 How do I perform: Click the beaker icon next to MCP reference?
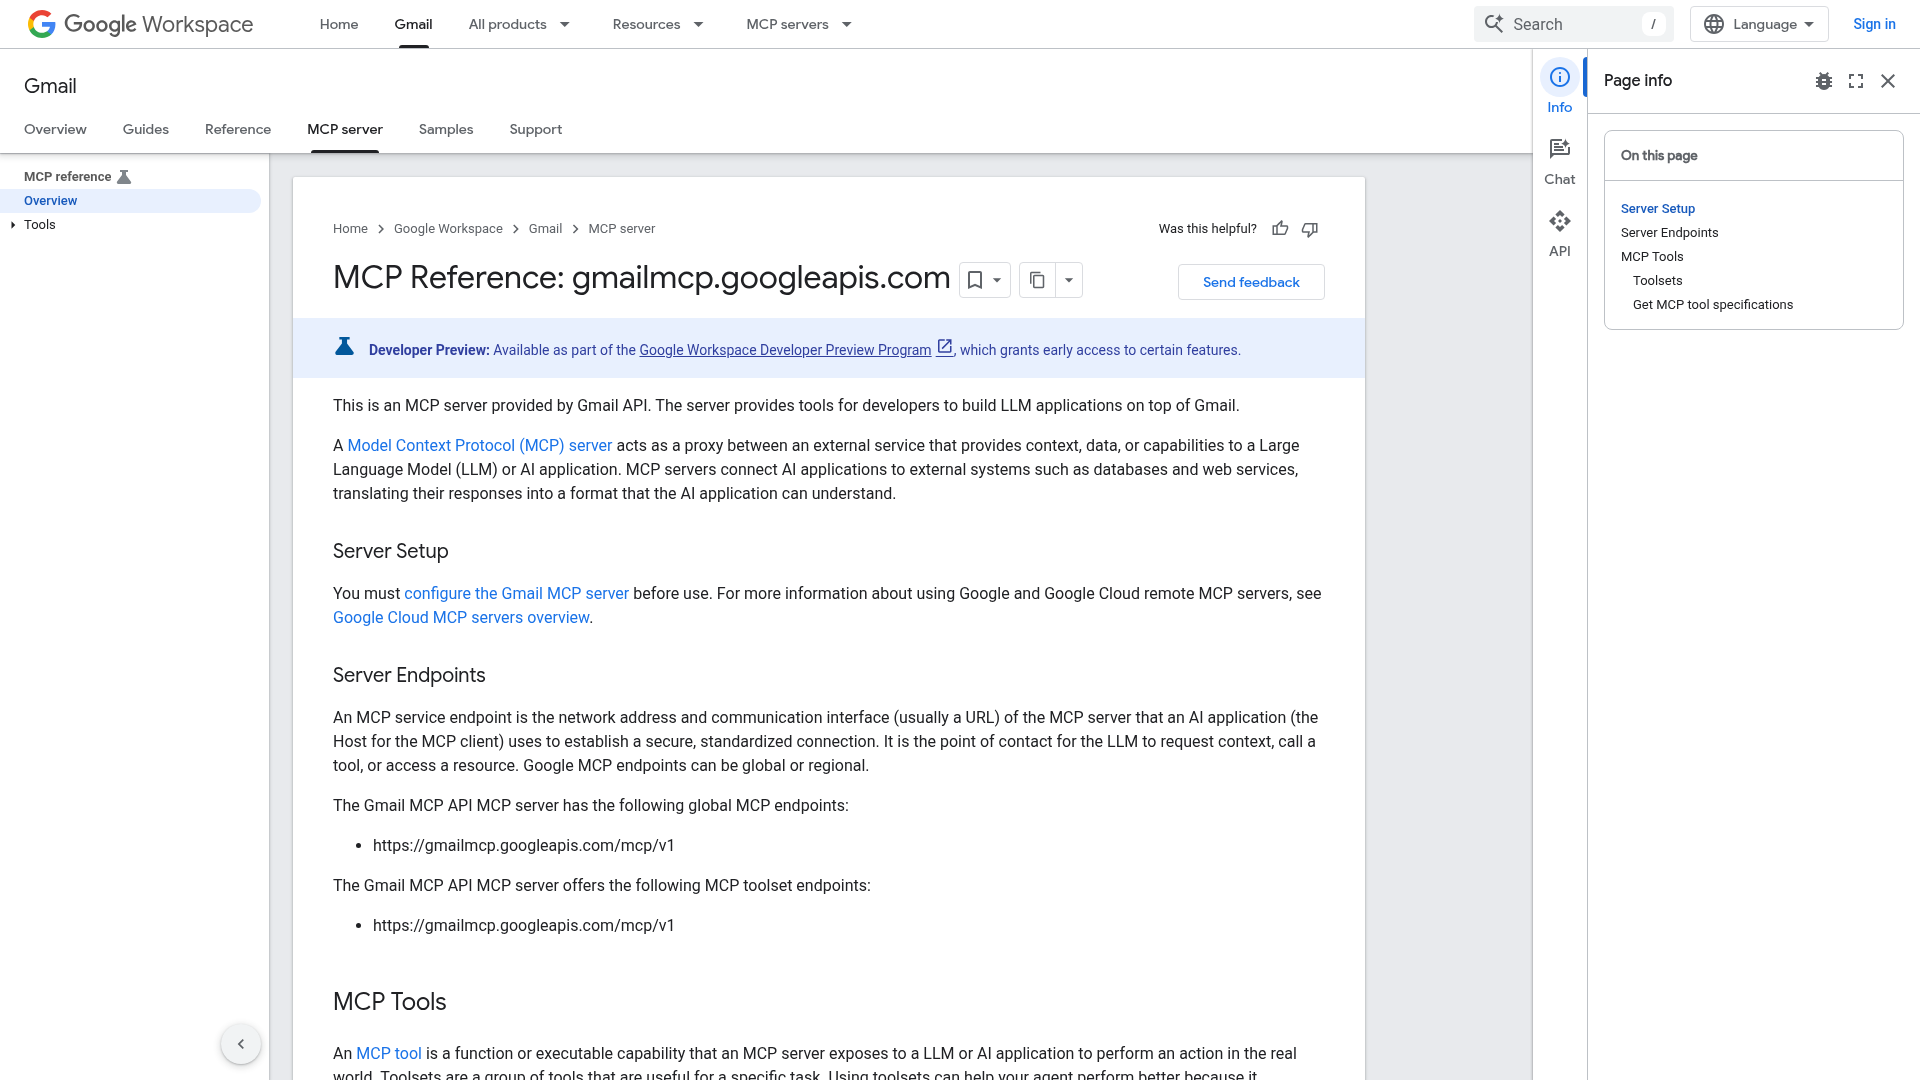124,177
